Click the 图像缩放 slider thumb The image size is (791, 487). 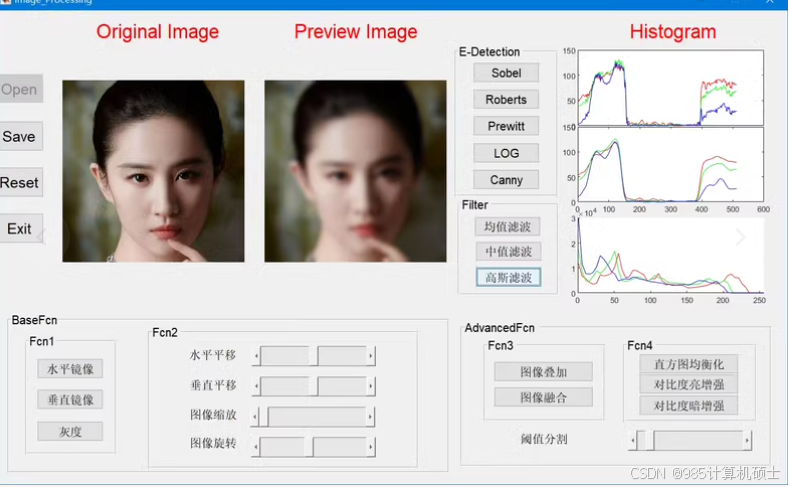pyautogui.click(x=264, y=417)
